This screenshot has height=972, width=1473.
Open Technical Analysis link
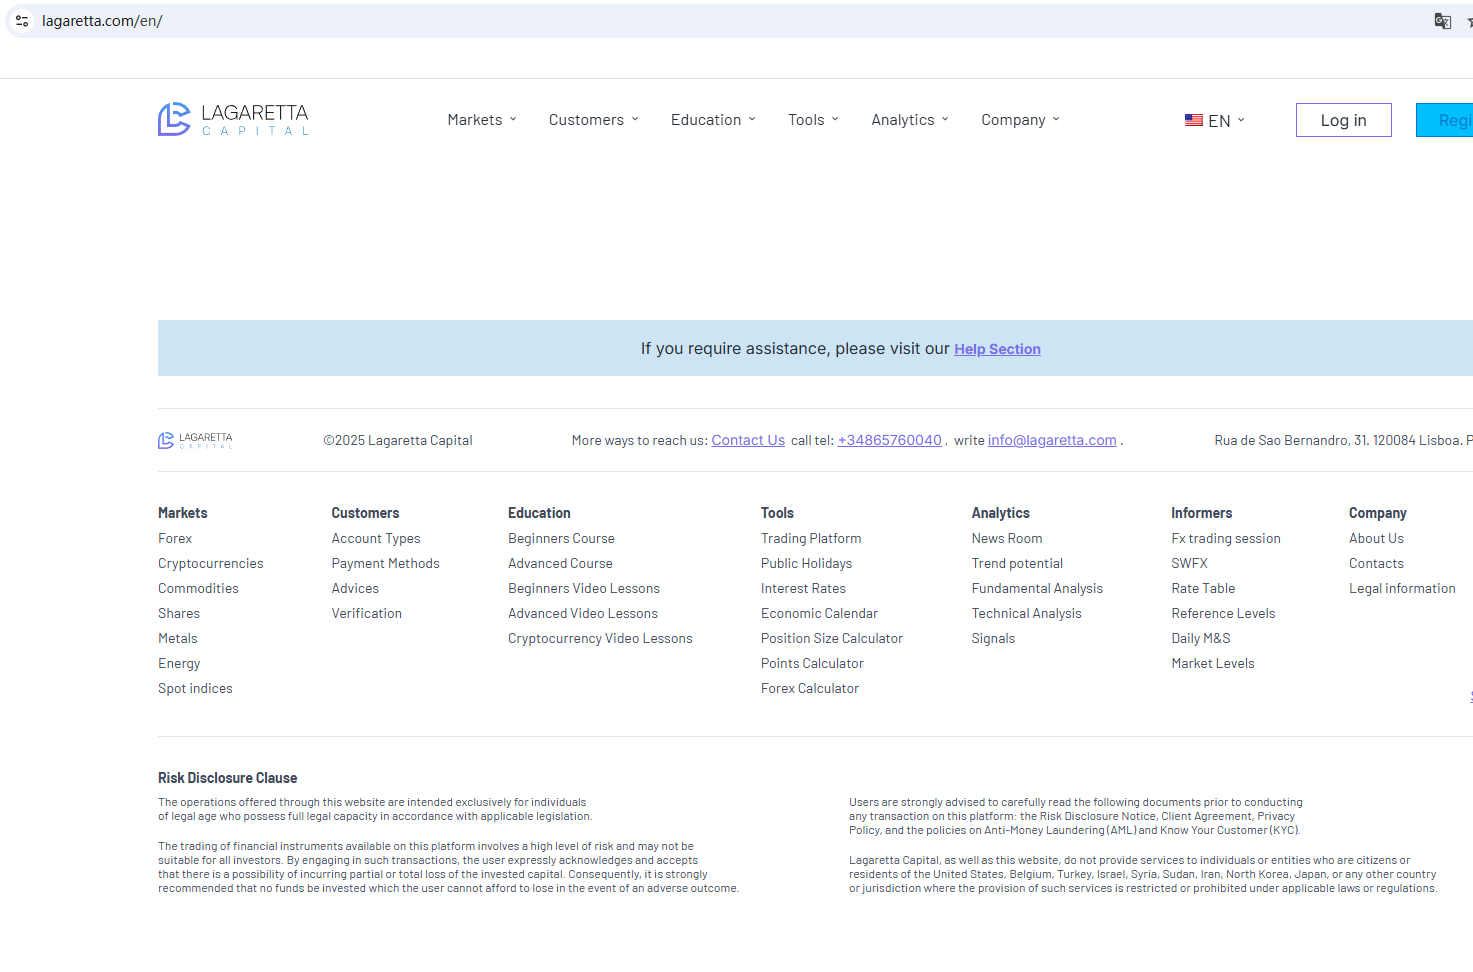click(x=1026, y=613)
